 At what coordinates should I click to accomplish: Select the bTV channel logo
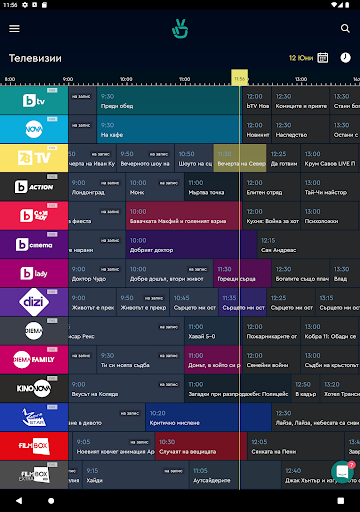point(34,100)
